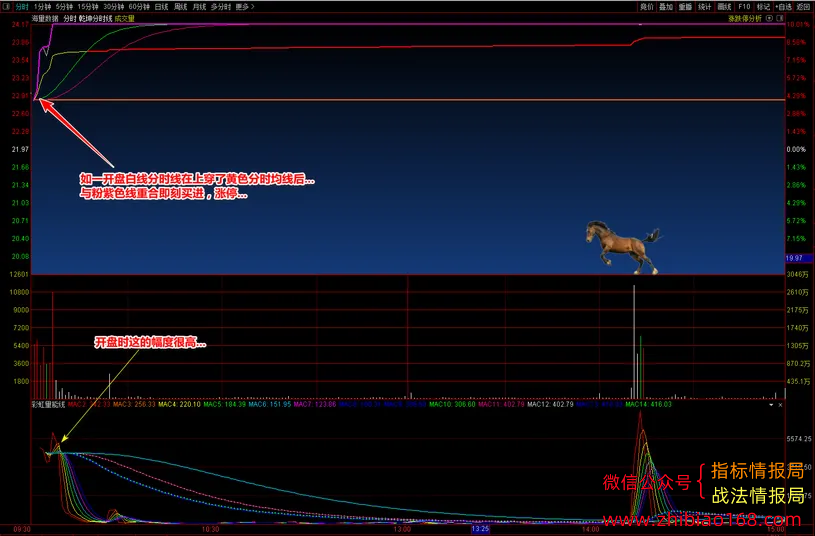
Task: Click the 乾坤分时线 indicator label
Action: coord(95,19)
